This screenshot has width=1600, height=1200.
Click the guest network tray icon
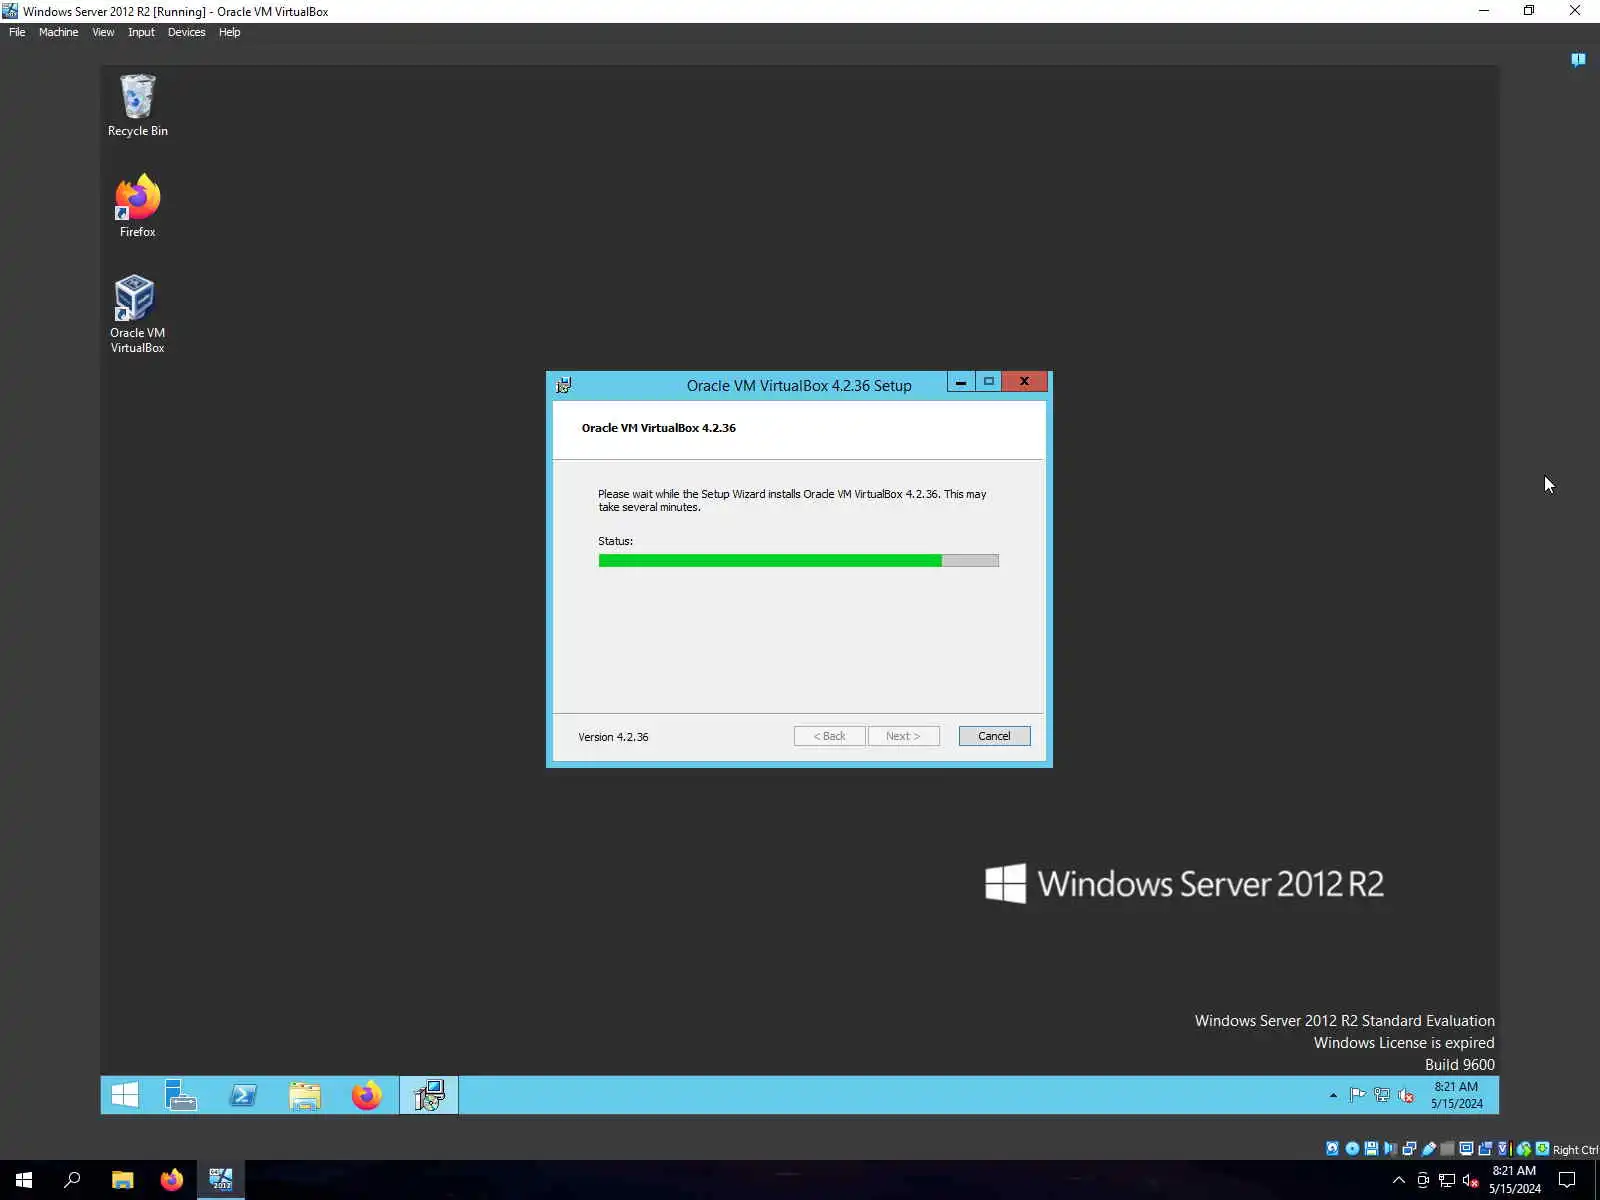pos(1382,1095)
